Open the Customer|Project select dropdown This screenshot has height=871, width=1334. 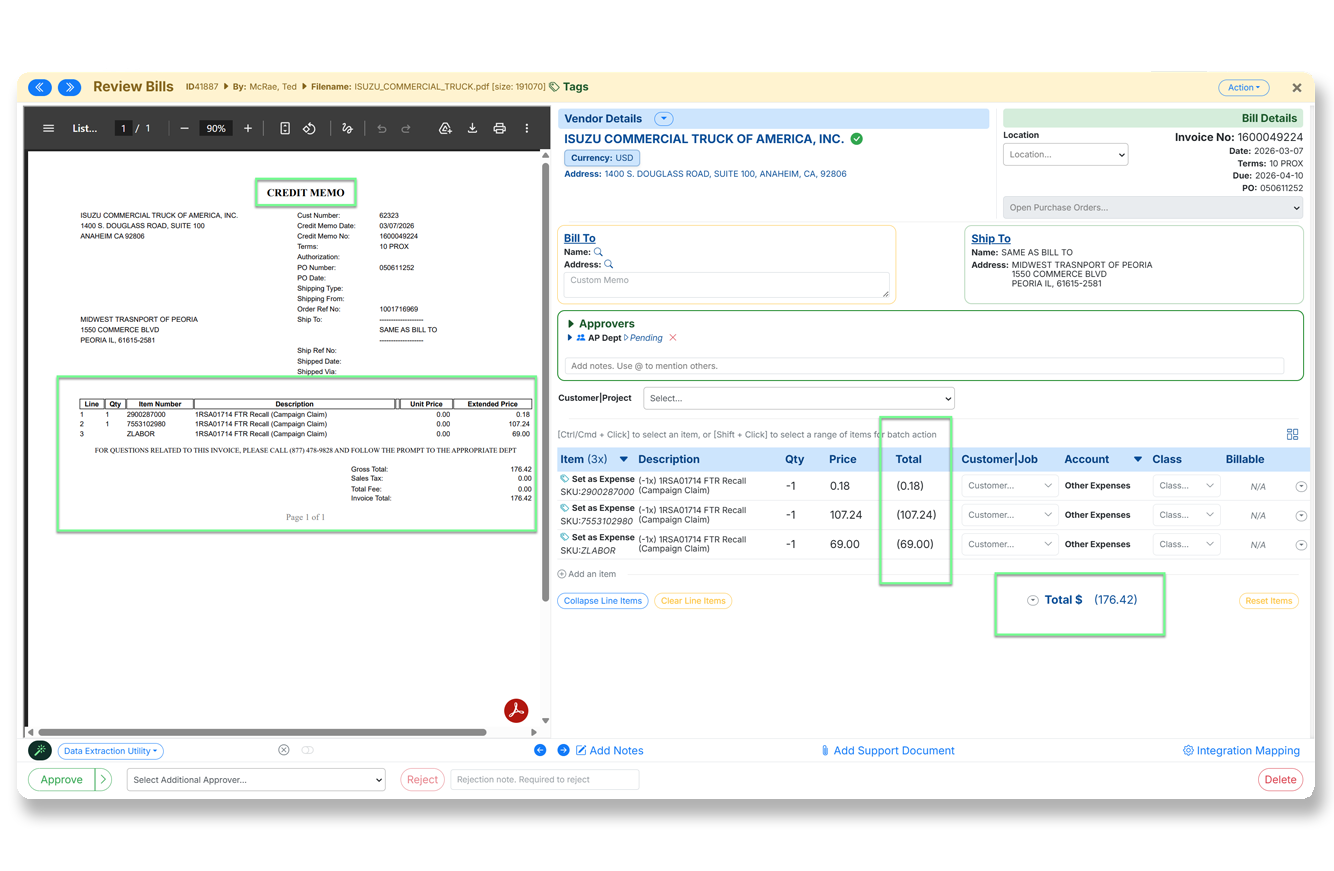coord(799,398)
